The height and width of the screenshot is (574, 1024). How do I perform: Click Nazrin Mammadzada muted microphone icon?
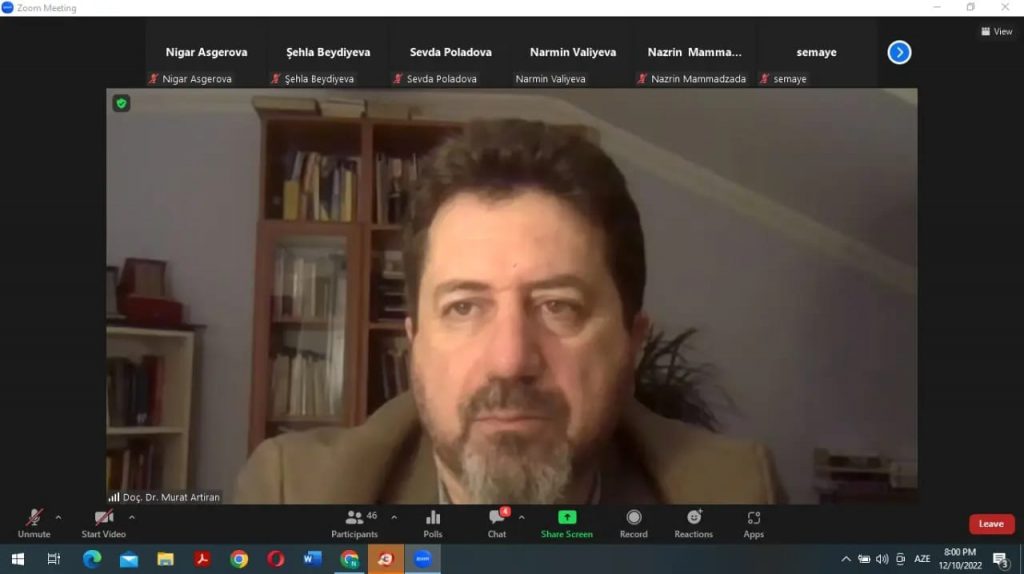tap(642, 78)
